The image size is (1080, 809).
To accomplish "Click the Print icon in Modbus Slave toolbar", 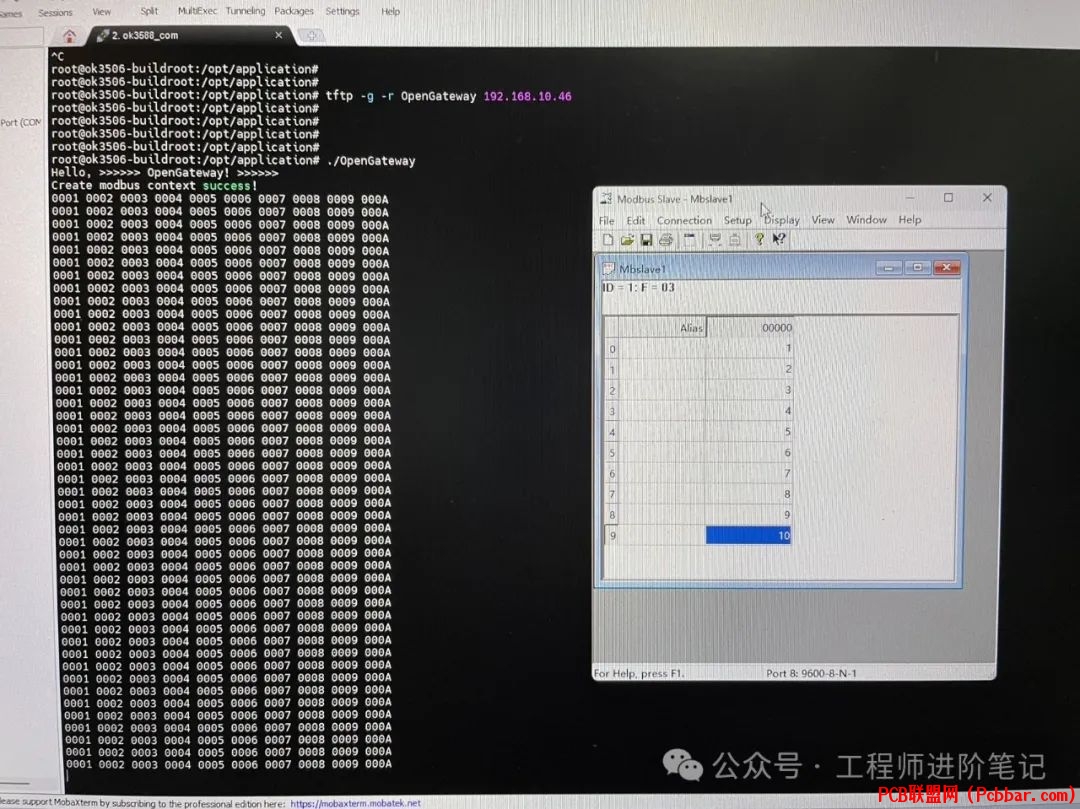I will [x=665, y=240].
